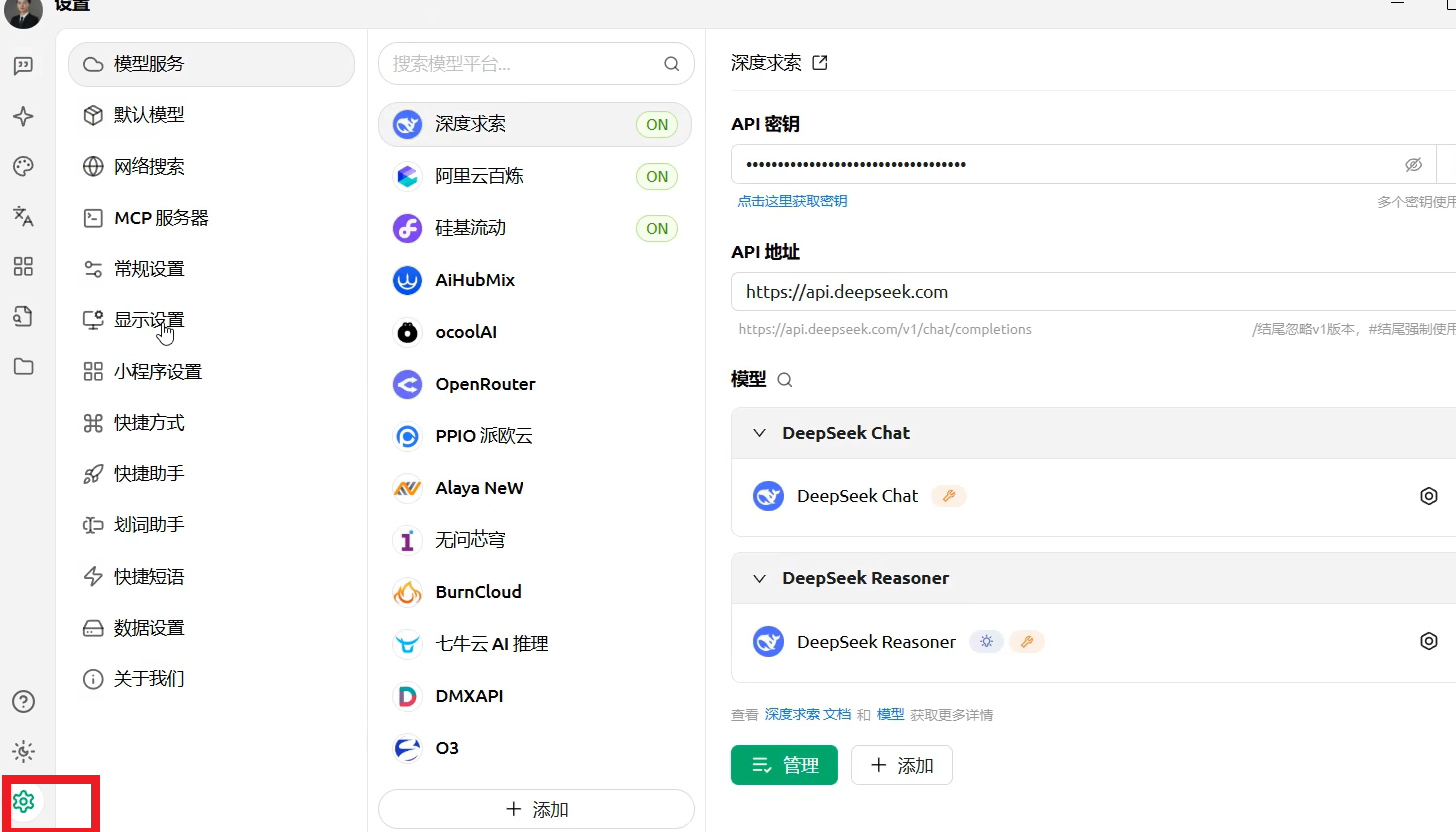Screen dimensions: 1456x832
Task: Select Alaya NeW provider
Action: [x=535, y=489]
